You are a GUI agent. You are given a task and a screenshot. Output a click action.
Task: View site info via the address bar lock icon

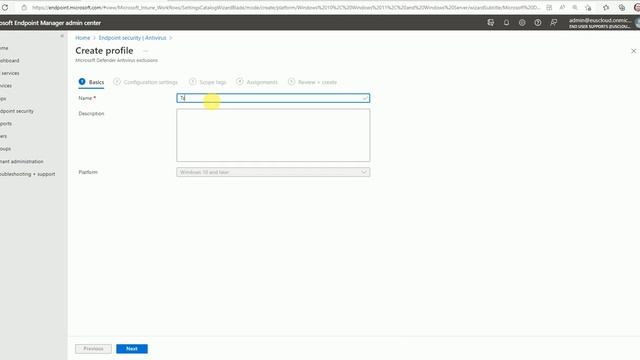tap(24, 7)
